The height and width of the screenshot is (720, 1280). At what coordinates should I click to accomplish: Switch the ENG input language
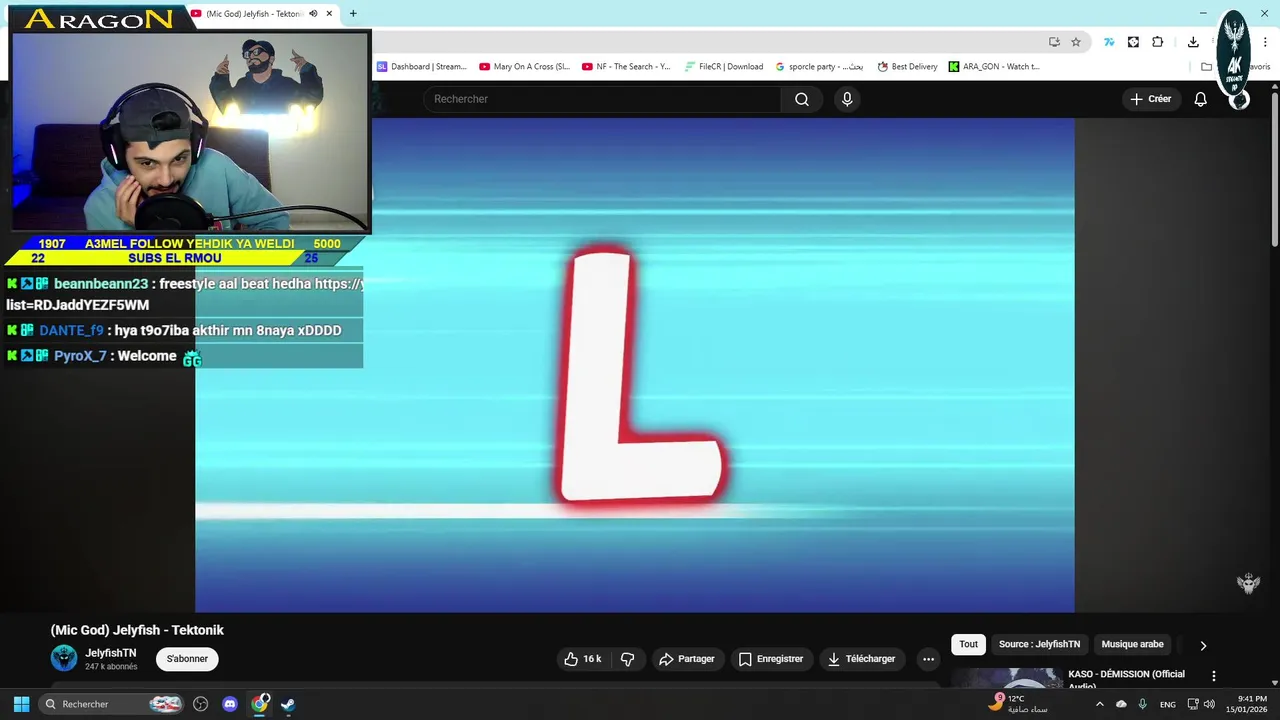[x=1168, y=704]
